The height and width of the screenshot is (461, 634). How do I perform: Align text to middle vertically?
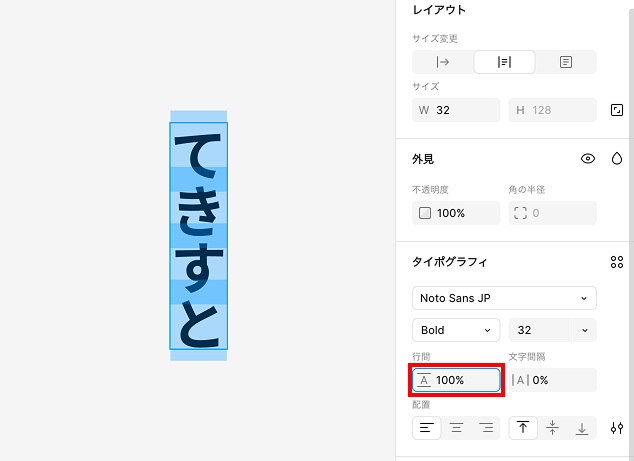pyautogui.click(x=553, y=428)
